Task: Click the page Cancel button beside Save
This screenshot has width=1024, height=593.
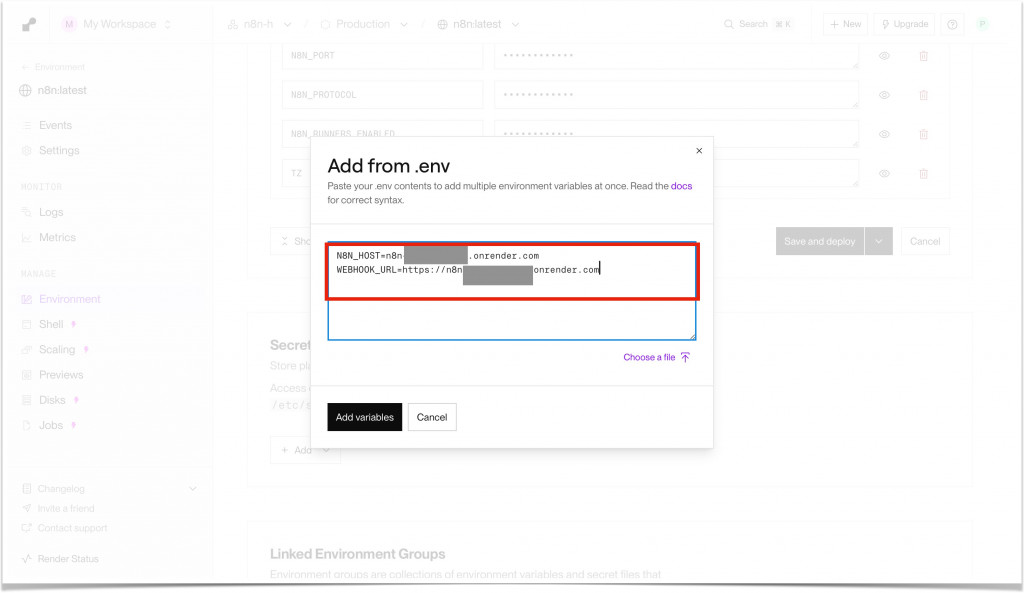Action: [x=925, y=242]
